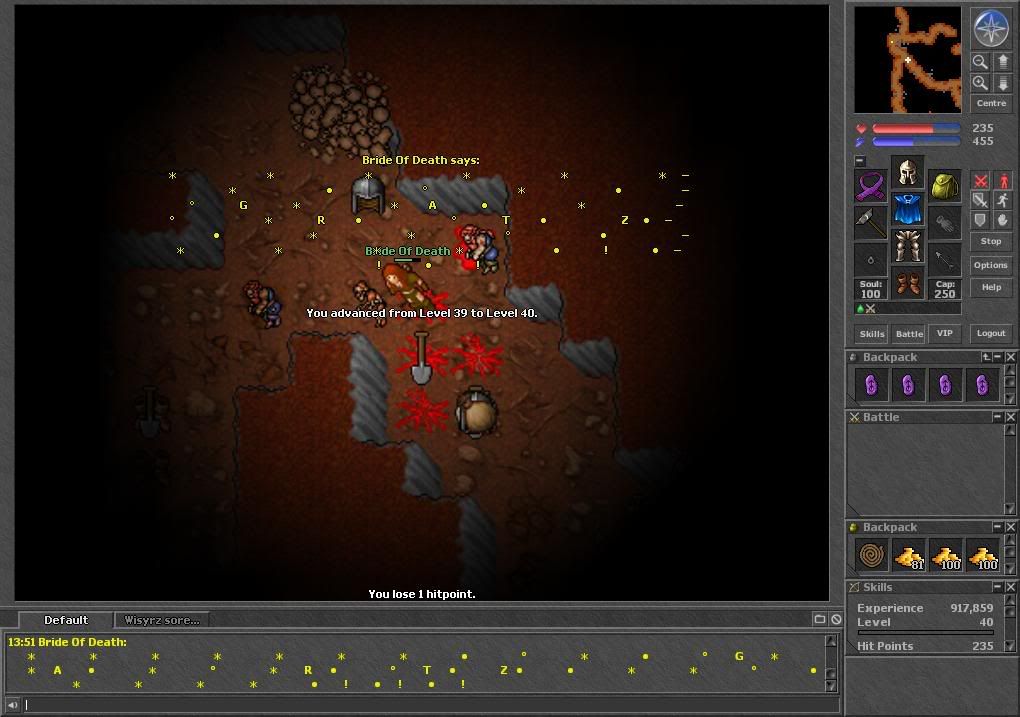Click the shovel on the cave floor
This screenshot has height=717, width=1020.
[x=421, y=358]
